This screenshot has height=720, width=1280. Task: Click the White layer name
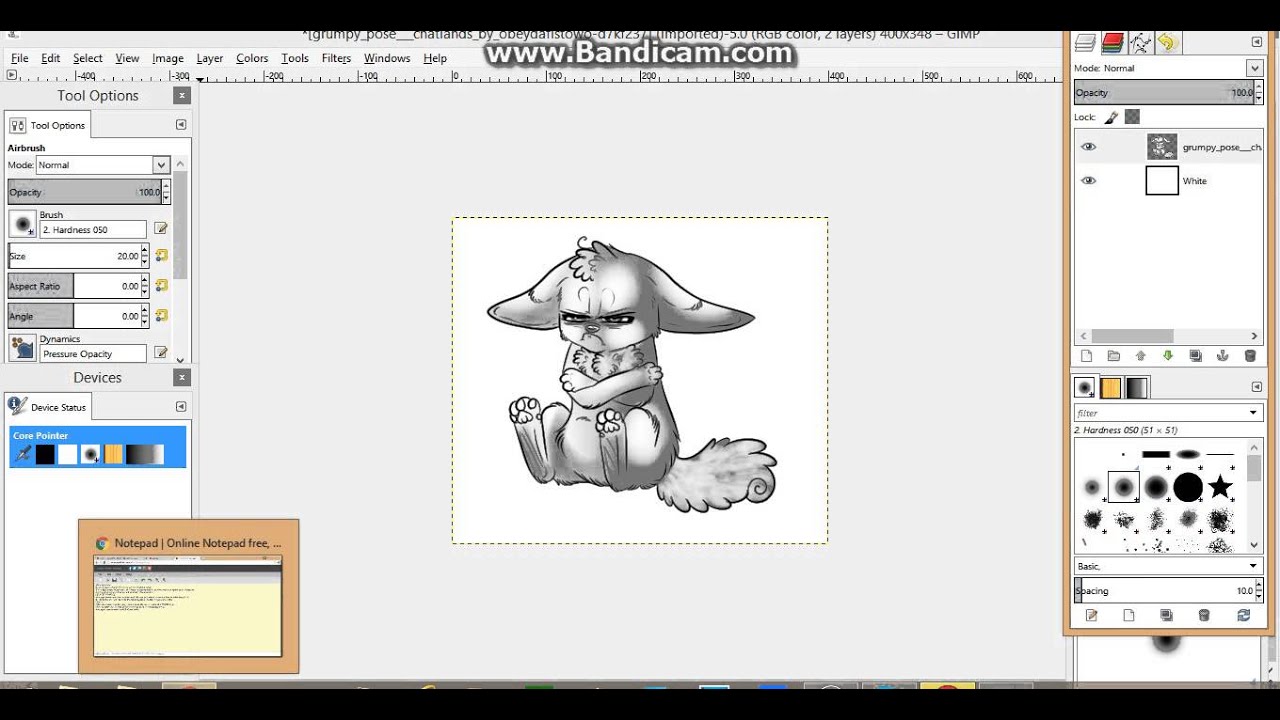coord(1195,181)
